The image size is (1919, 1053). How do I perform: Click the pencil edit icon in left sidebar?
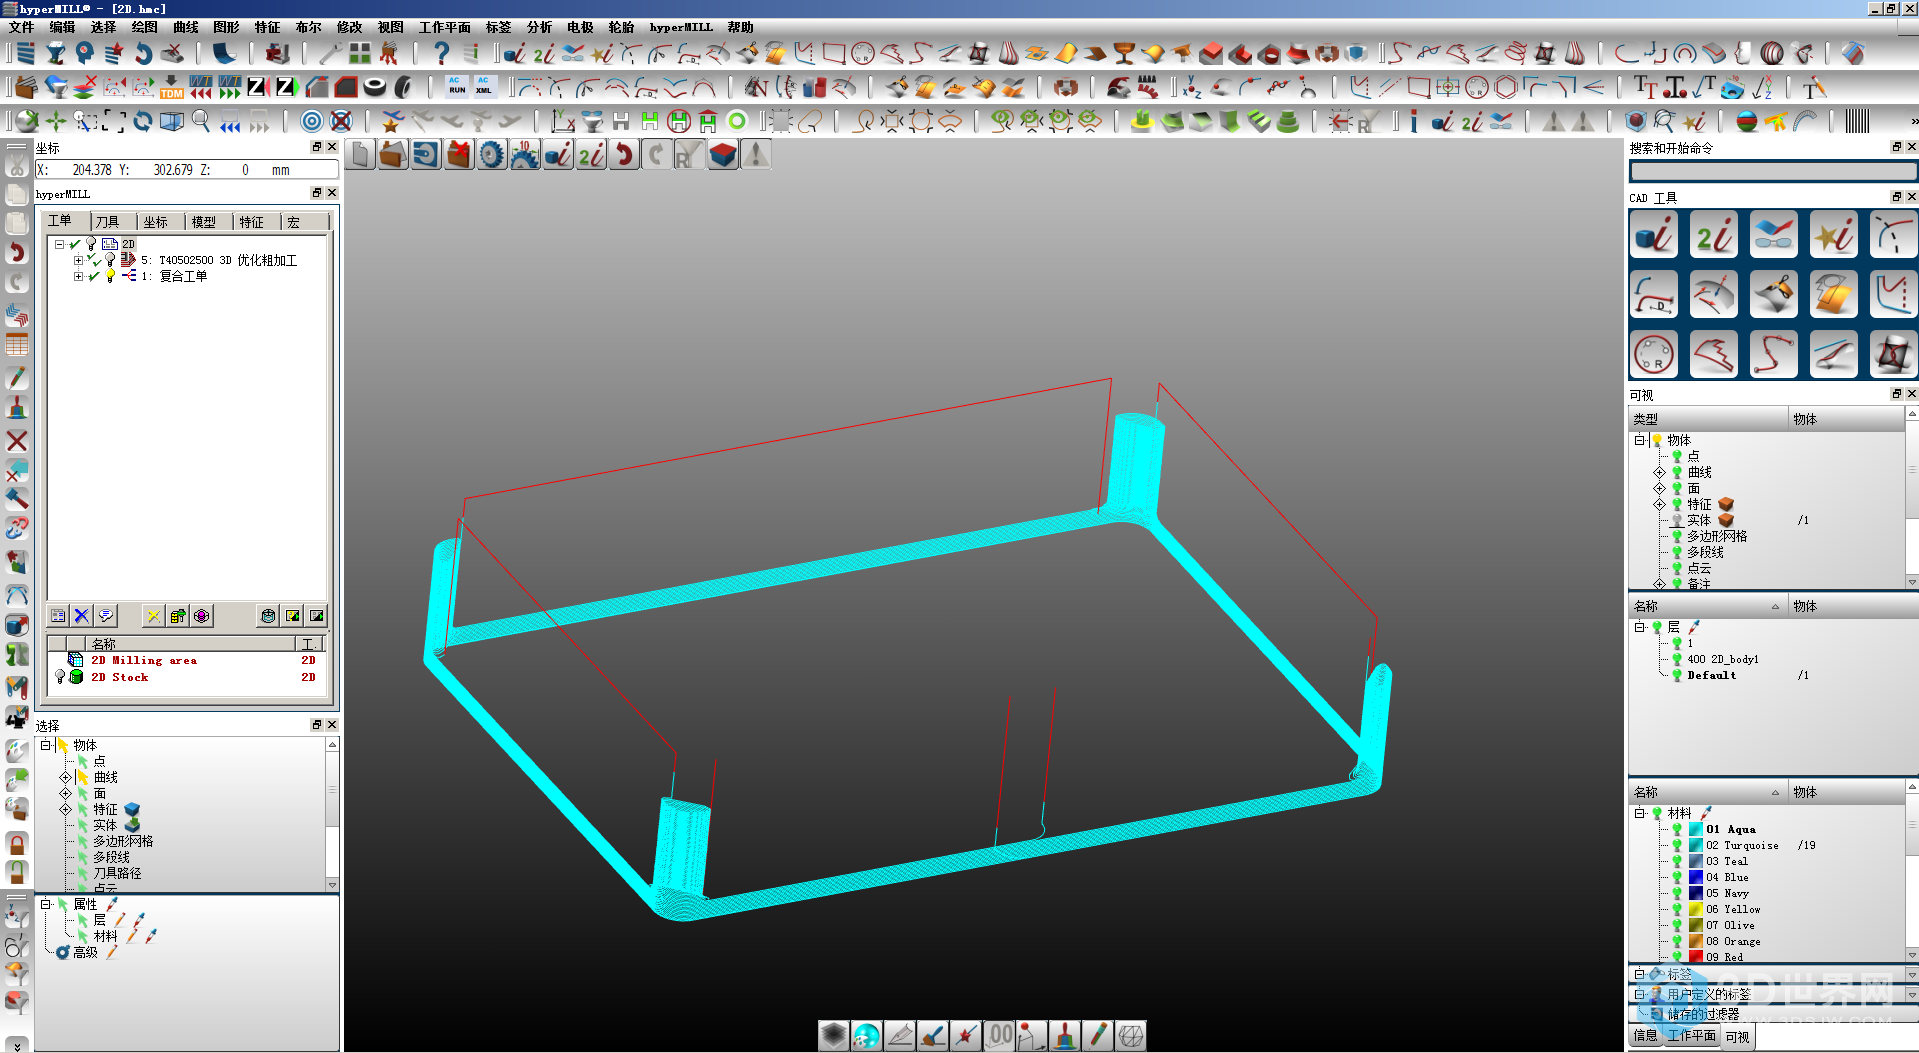click(x=17, y=378)
